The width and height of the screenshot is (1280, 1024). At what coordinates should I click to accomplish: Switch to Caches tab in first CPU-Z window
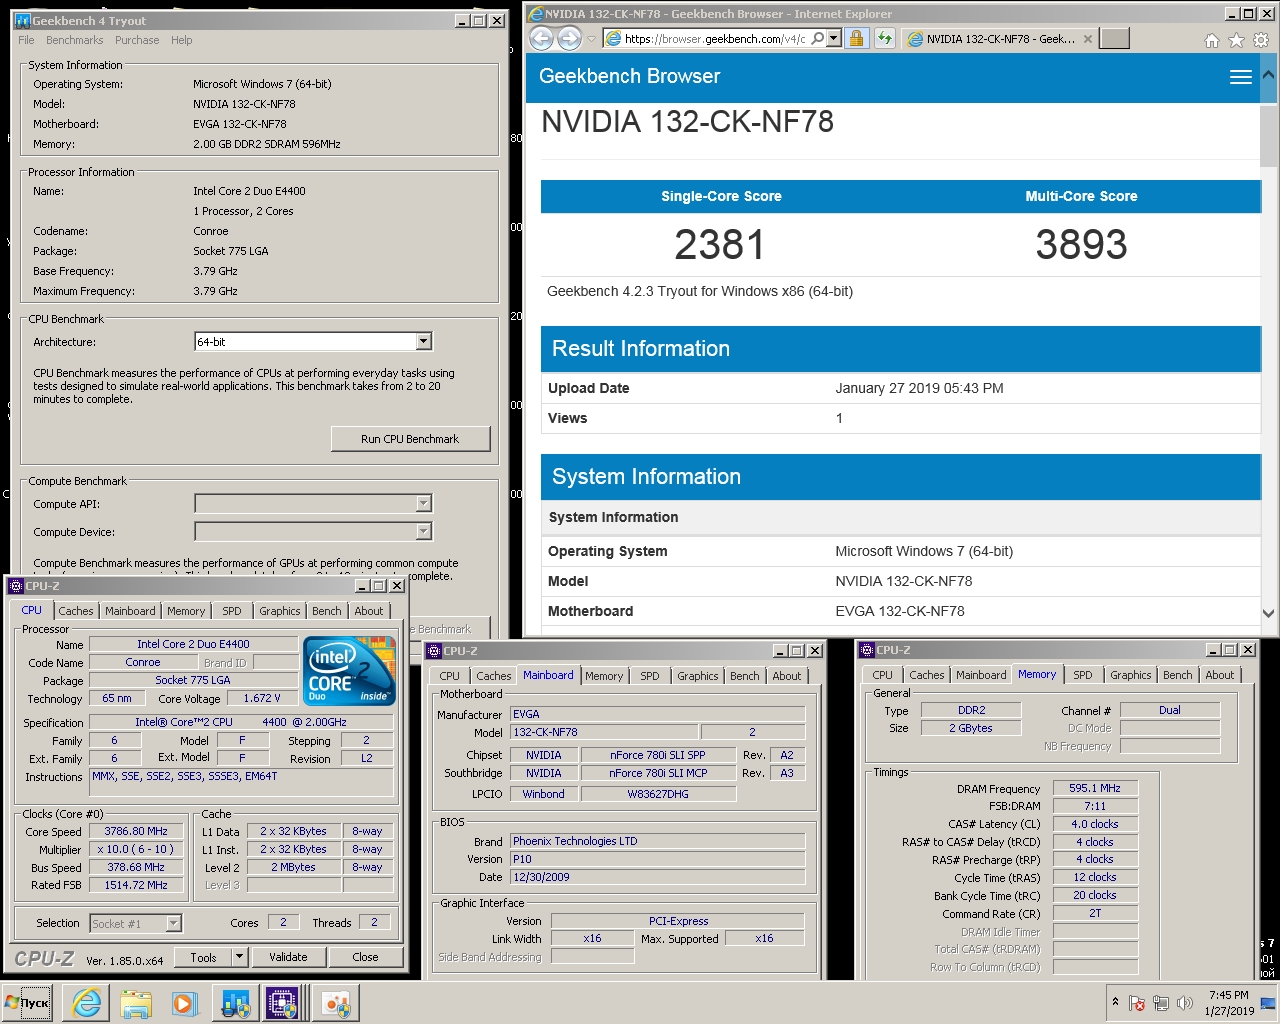75,611
